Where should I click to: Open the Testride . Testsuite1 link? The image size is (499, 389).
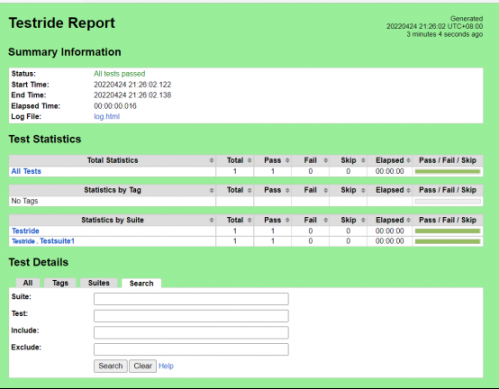(x=43, y=241)
